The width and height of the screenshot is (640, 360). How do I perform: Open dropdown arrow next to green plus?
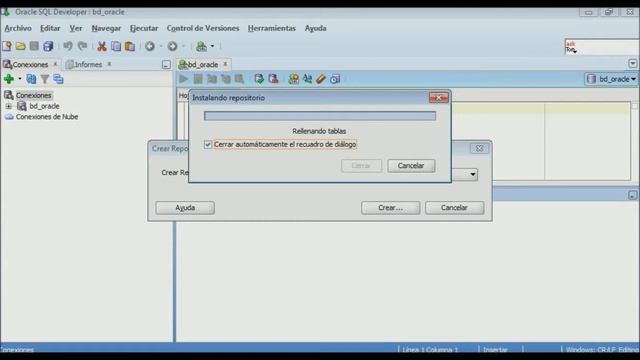(20, 79)
